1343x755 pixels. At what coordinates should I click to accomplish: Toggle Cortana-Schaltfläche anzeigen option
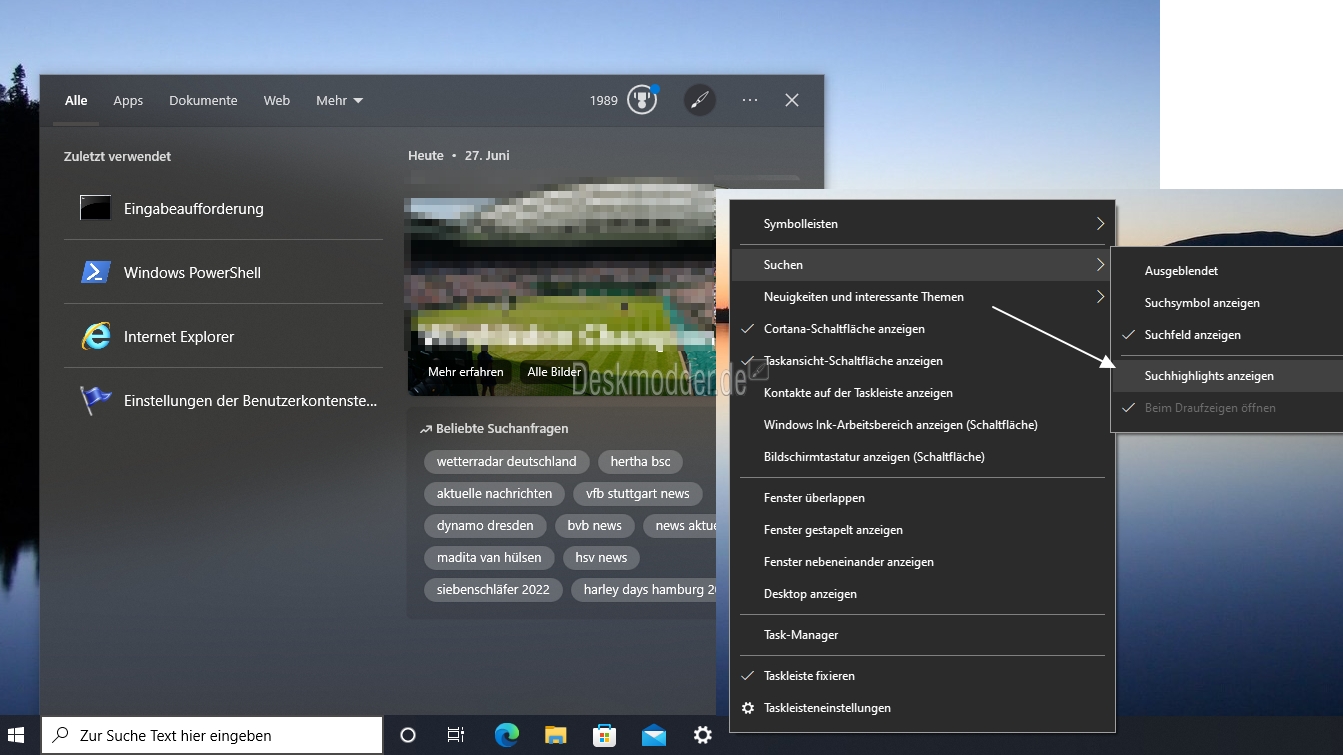click(844, 329)
